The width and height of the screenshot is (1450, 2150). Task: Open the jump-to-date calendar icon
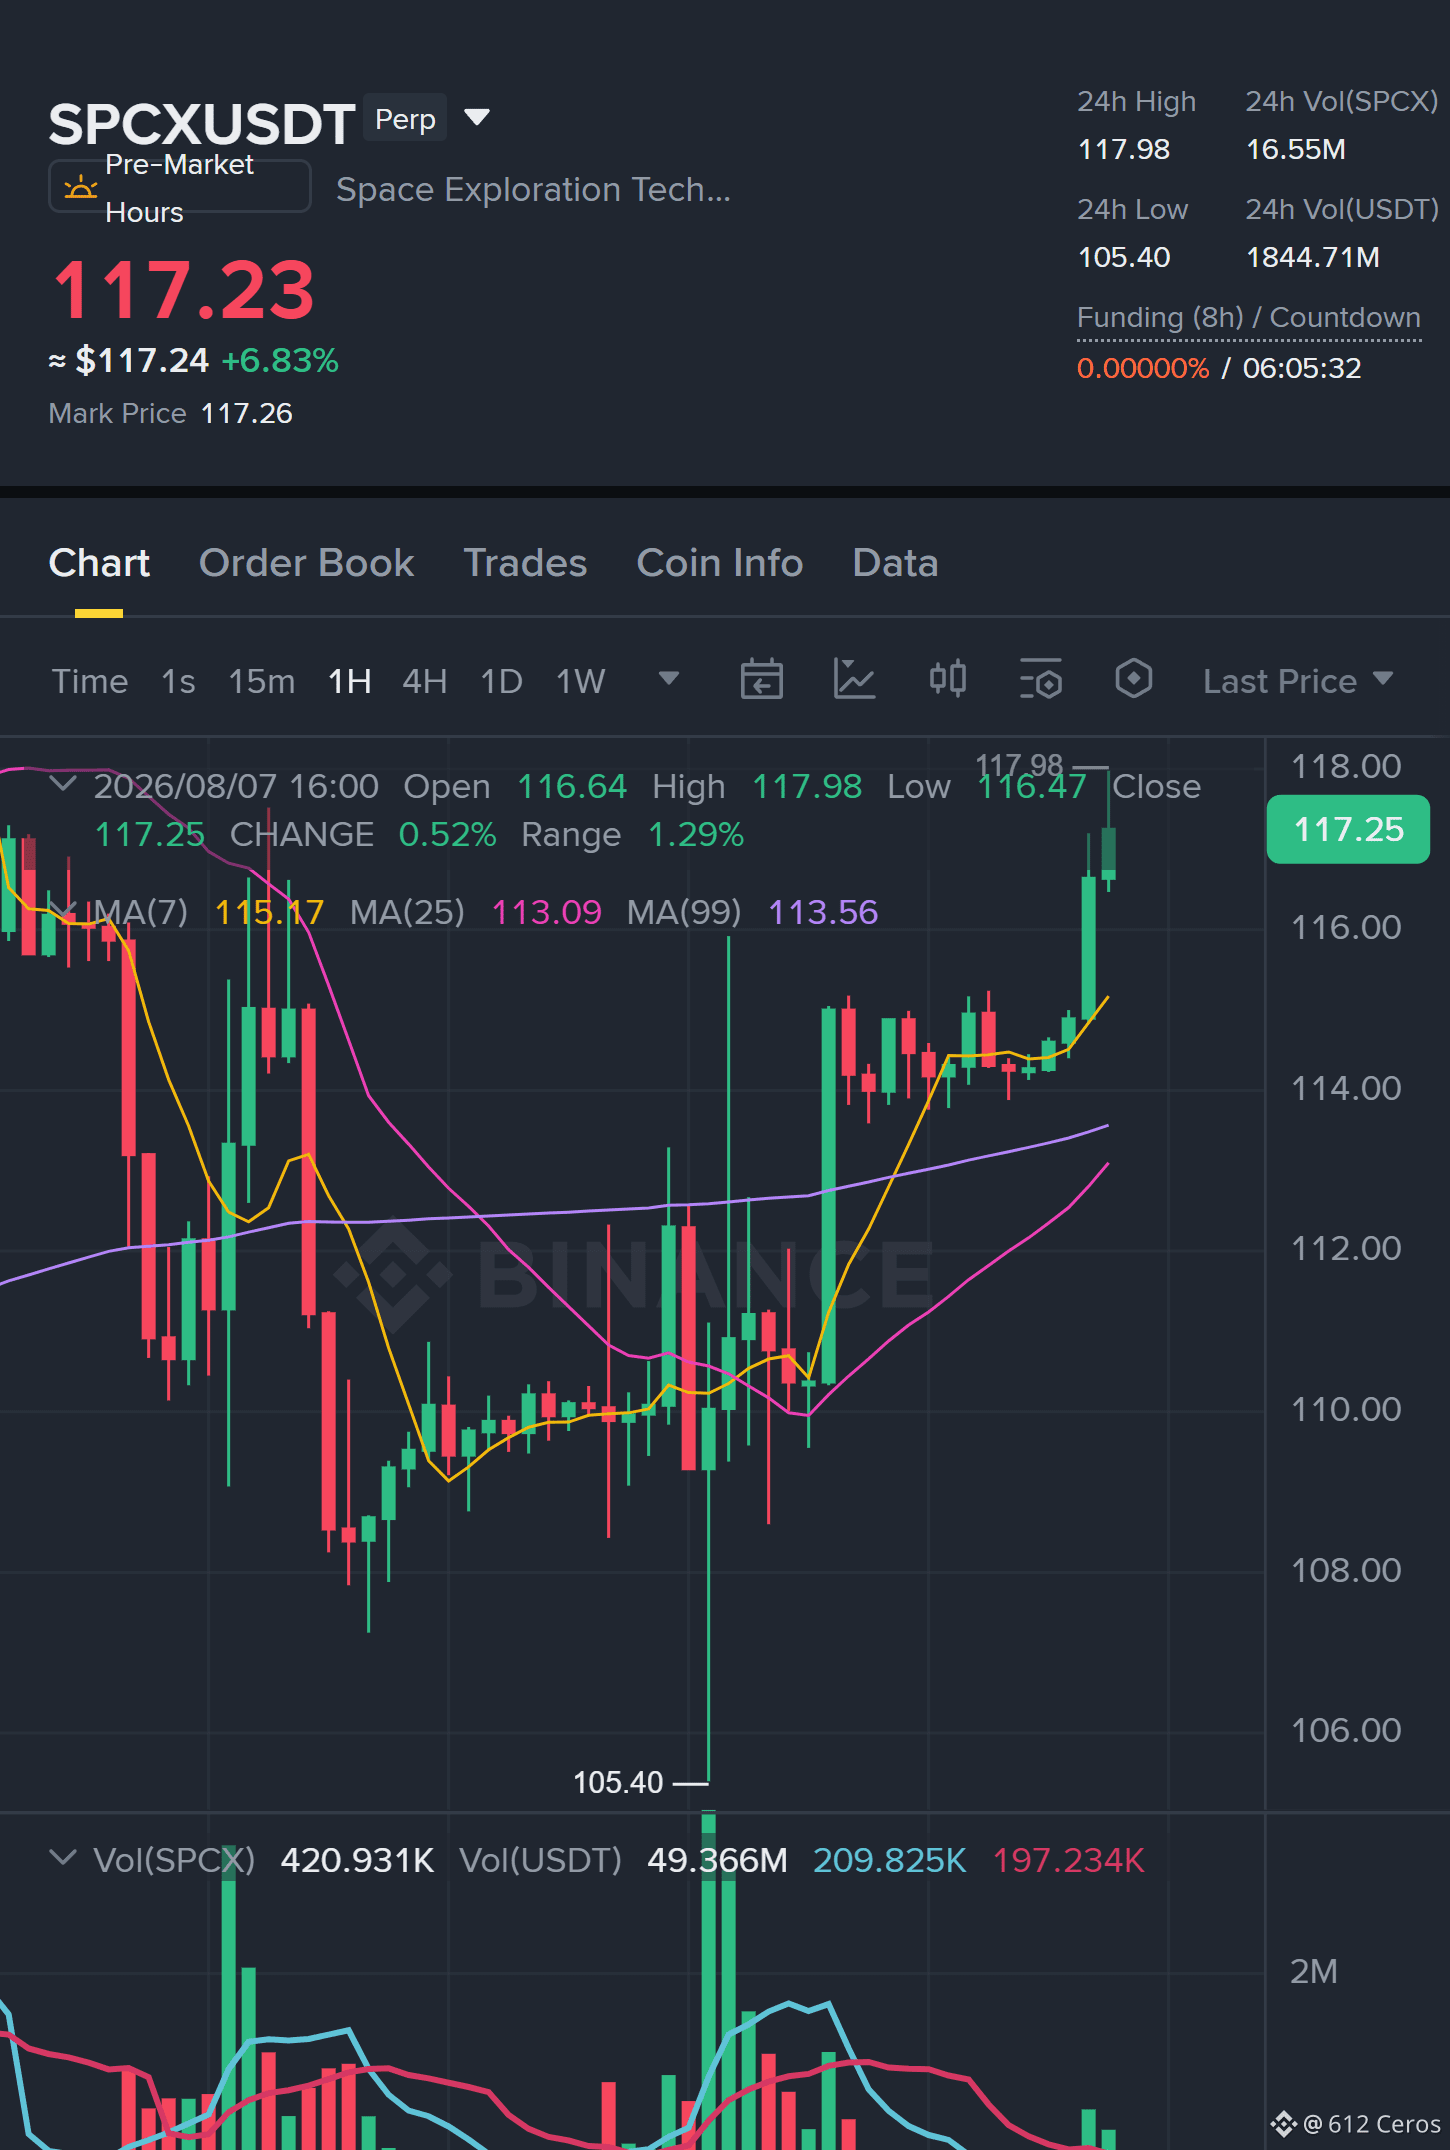761,680
